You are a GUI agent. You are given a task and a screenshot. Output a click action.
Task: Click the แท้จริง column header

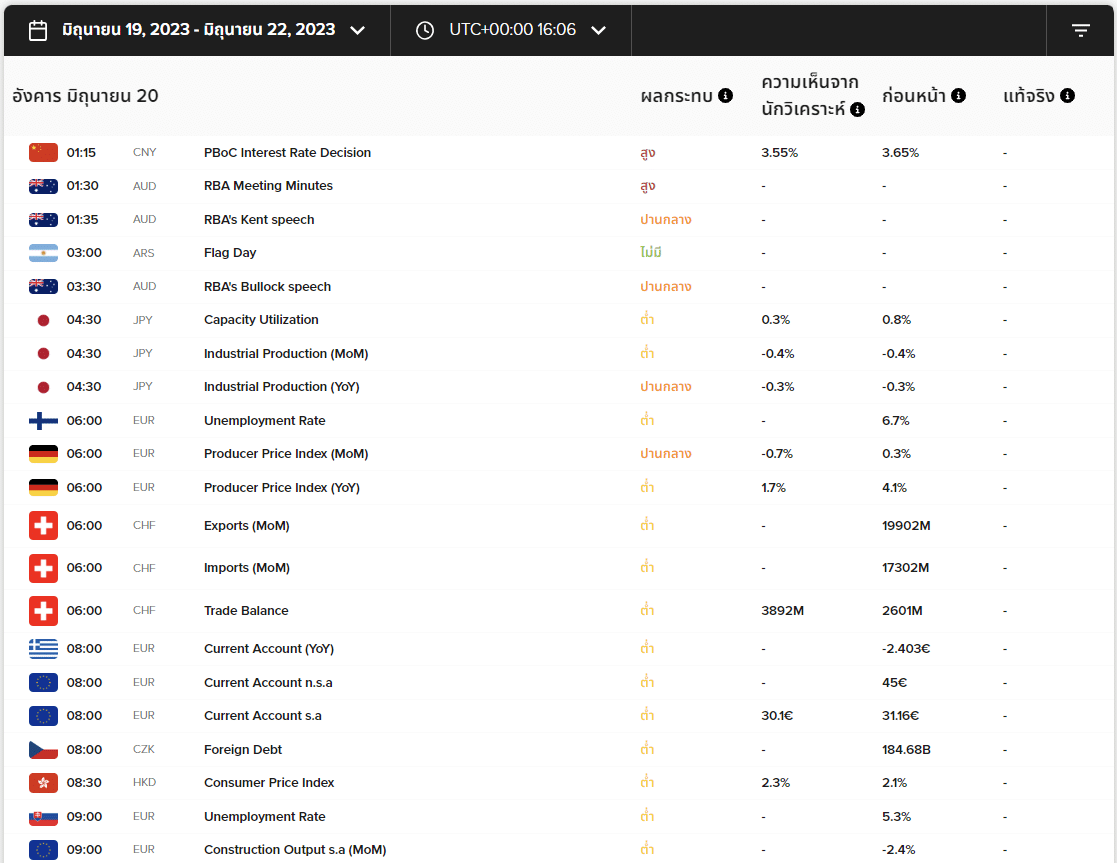pyautogui.click(x=1029, y=95)
